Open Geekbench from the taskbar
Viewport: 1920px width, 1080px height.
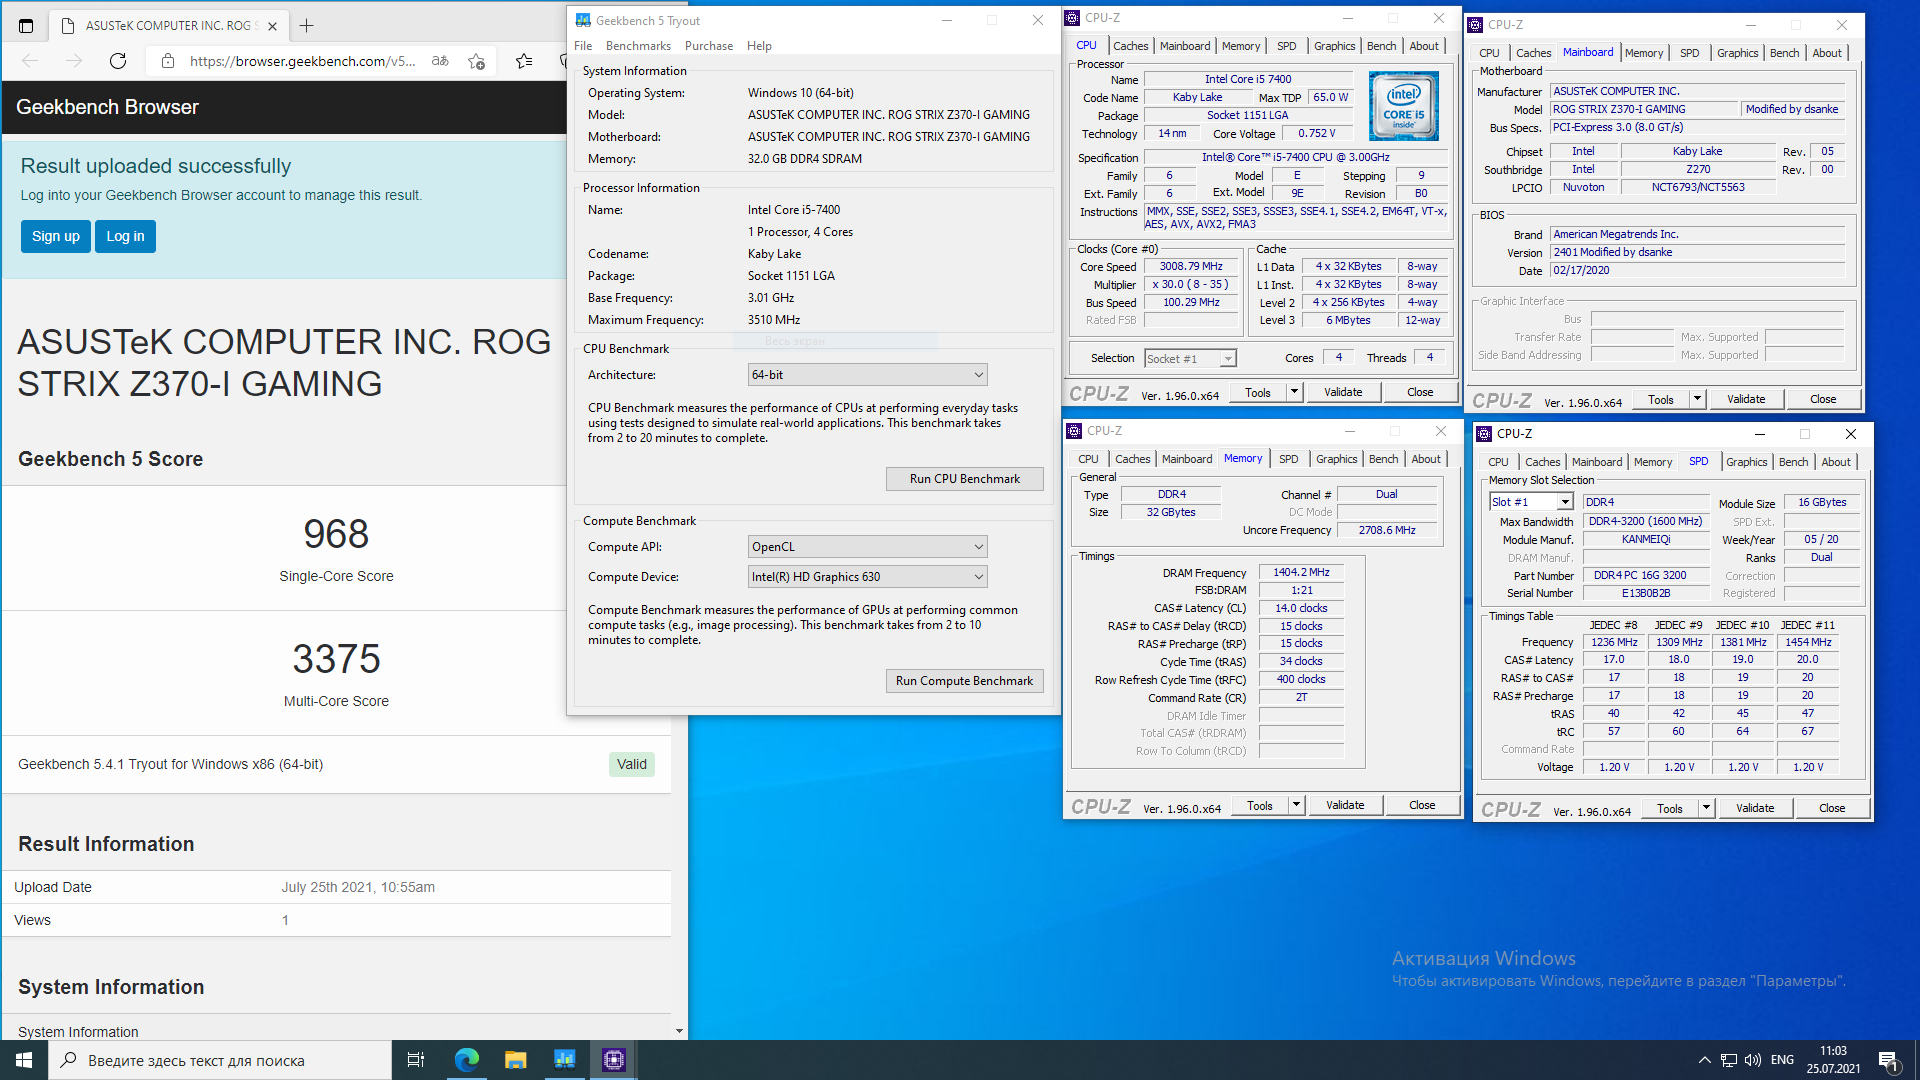click(x=564, y=1060)
